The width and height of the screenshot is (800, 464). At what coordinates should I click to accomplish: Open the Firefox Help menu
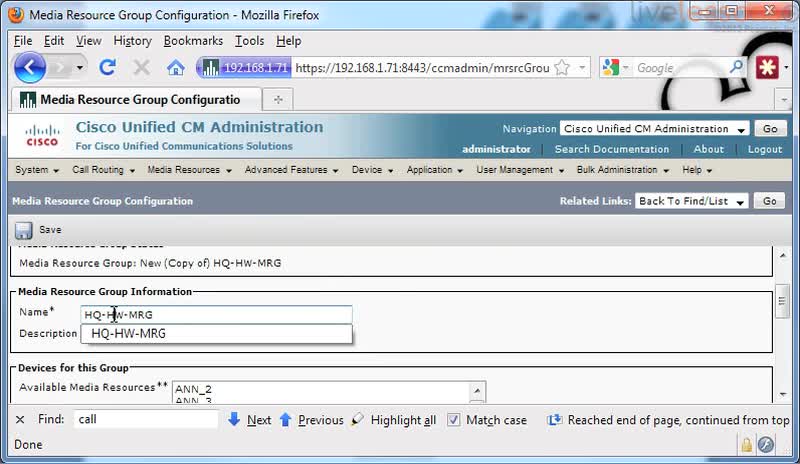(288, 41)
